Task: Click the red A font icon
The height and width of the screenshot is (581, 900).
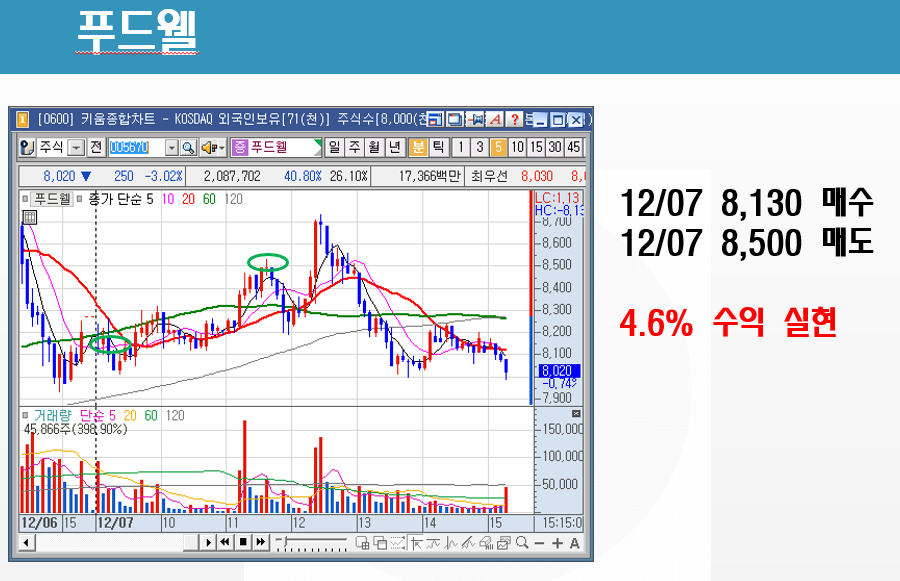Action: click(495, 119)
